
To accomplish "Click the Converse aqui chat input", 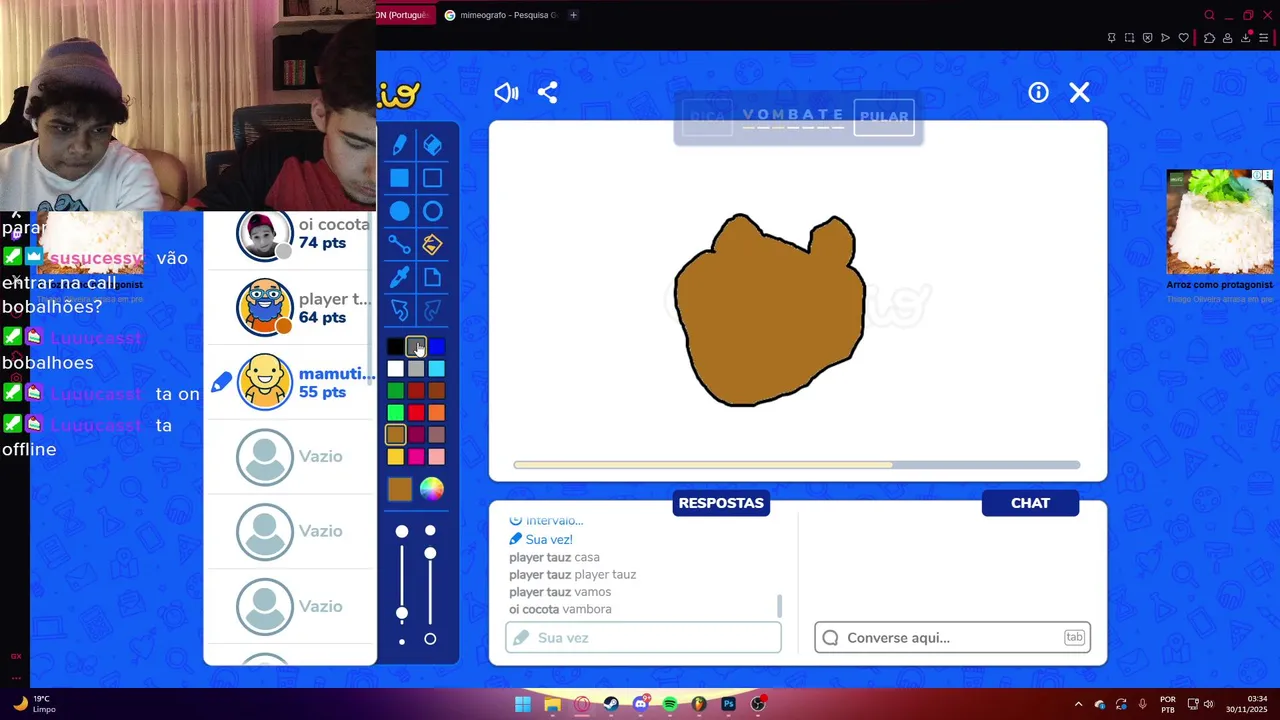I will 952,638.
